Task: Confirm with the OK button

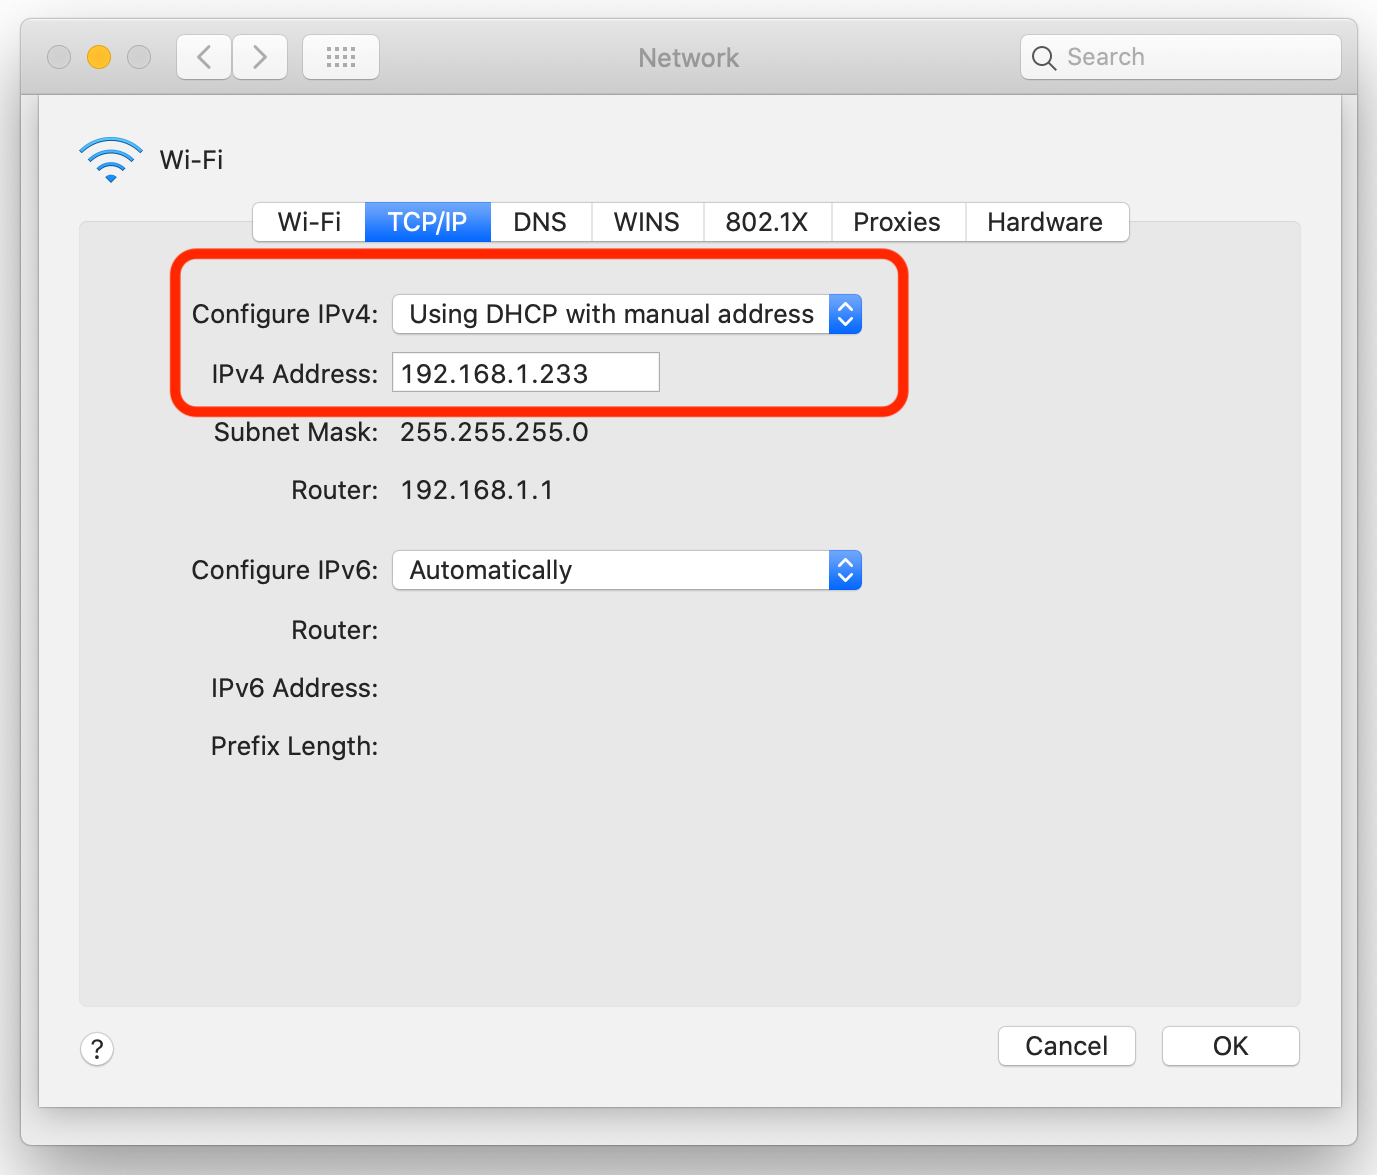Action: pos(1231,1046)
